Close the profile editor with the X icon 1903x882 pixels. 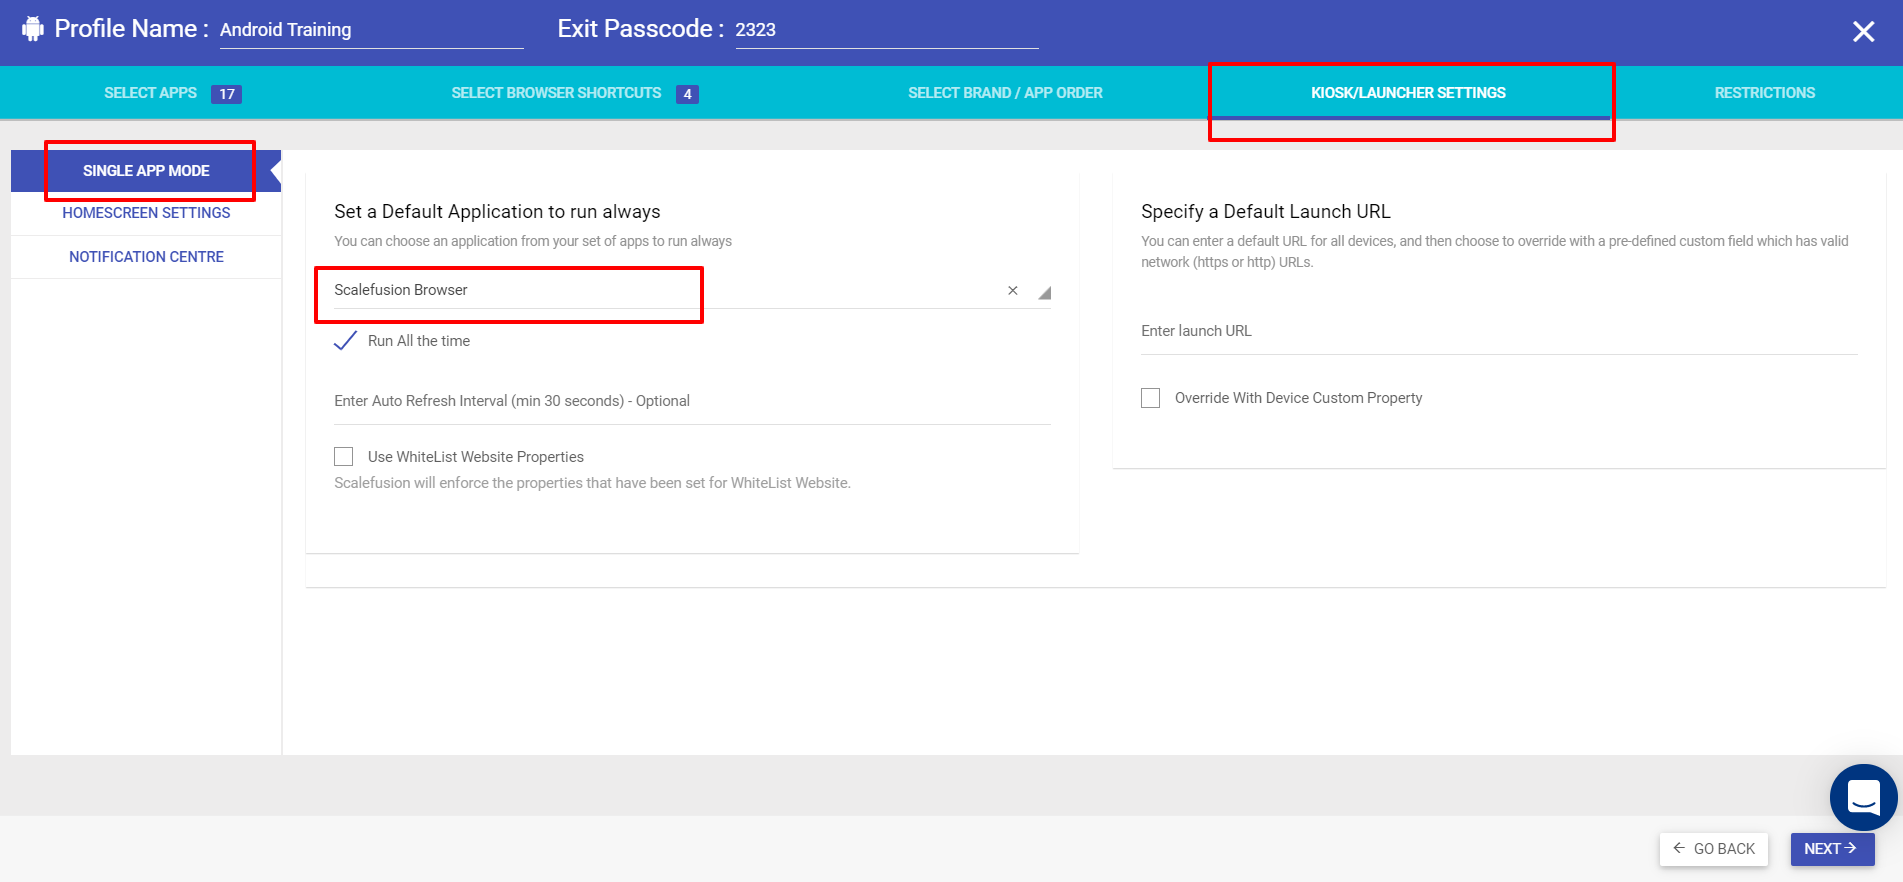(x=1863, y=31)
